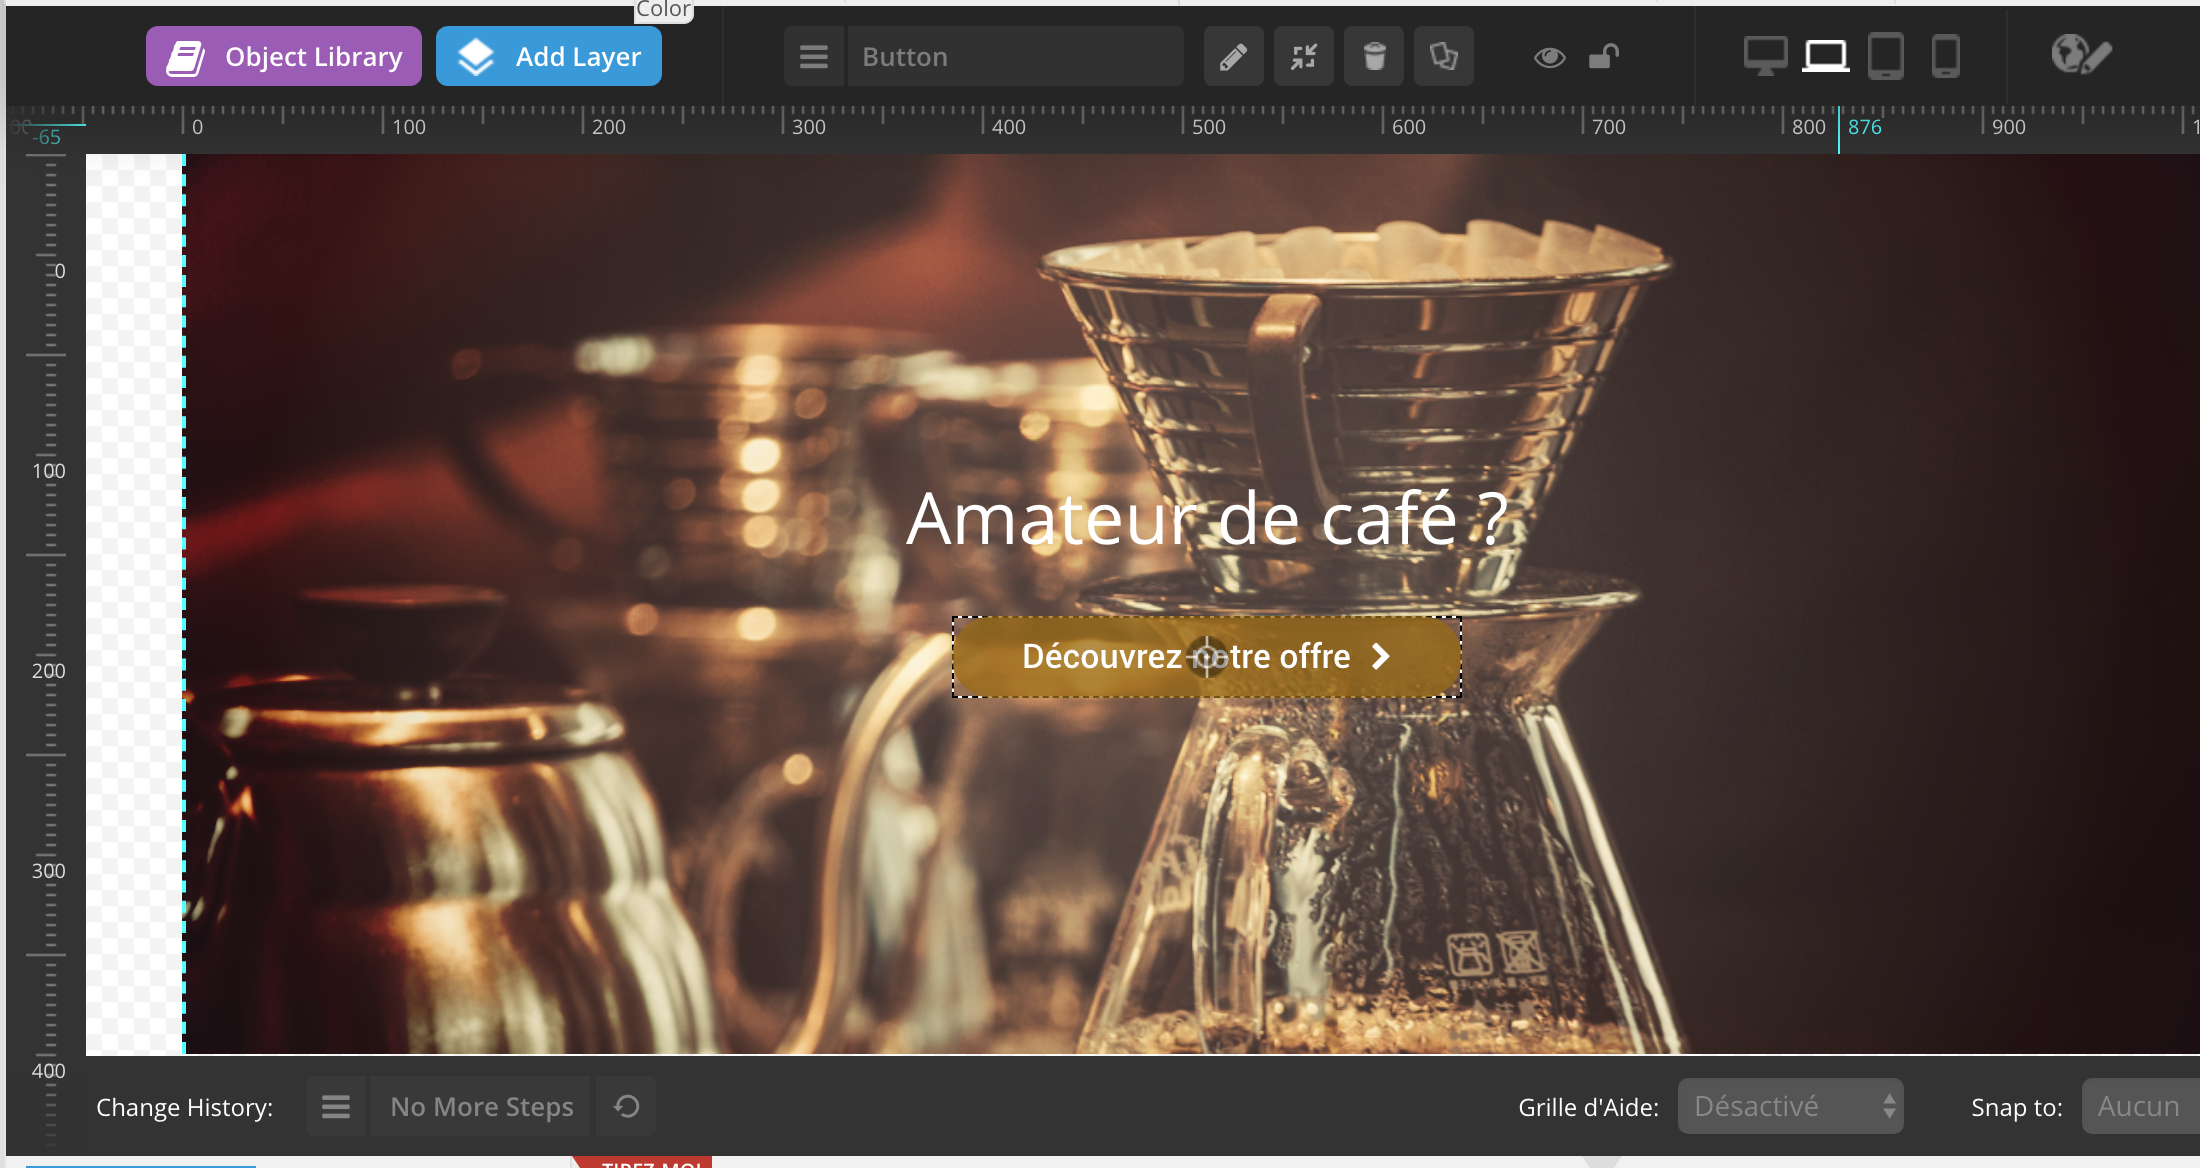
Task: Select the laptop notebook view
Action: click(1825, 56)
